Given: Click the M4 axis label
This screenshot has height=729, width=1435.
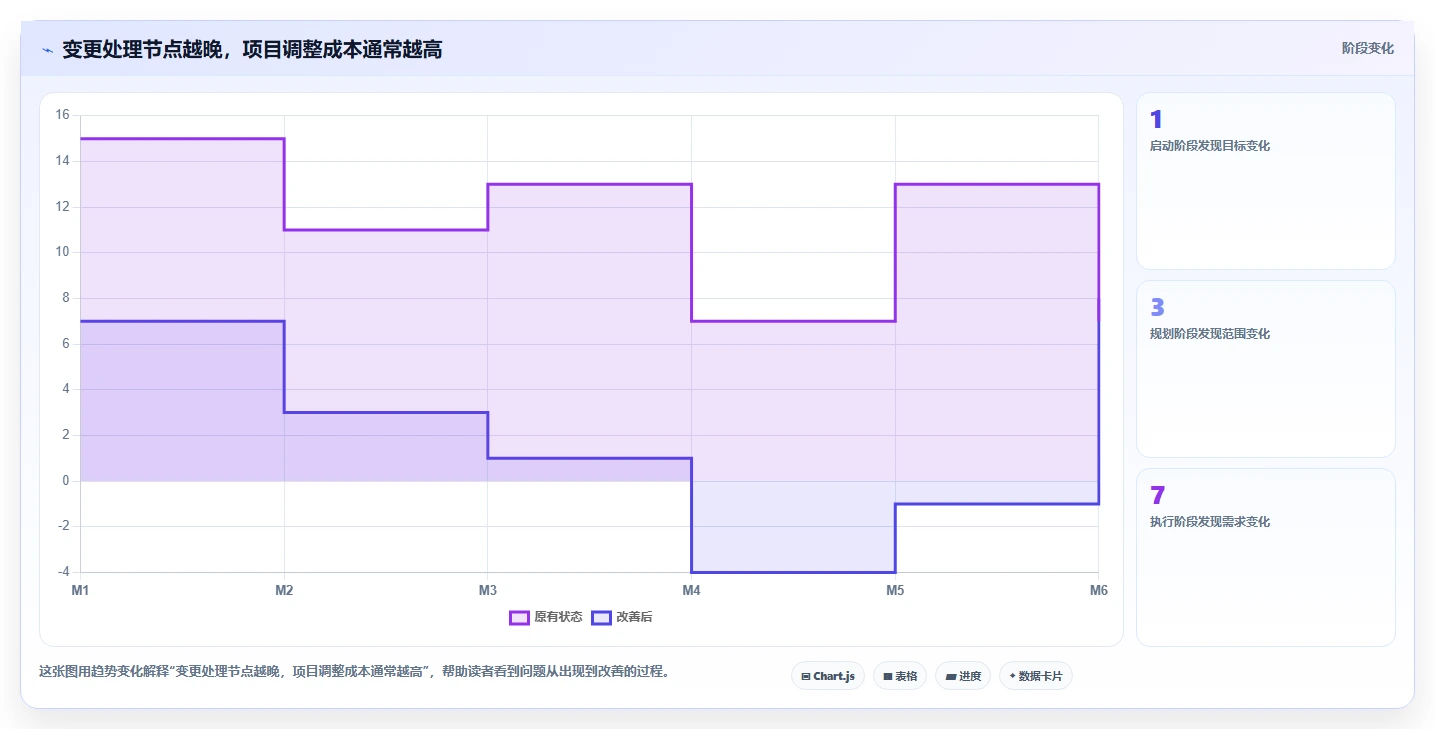Looking at the screenshot, I should point(691,590).
